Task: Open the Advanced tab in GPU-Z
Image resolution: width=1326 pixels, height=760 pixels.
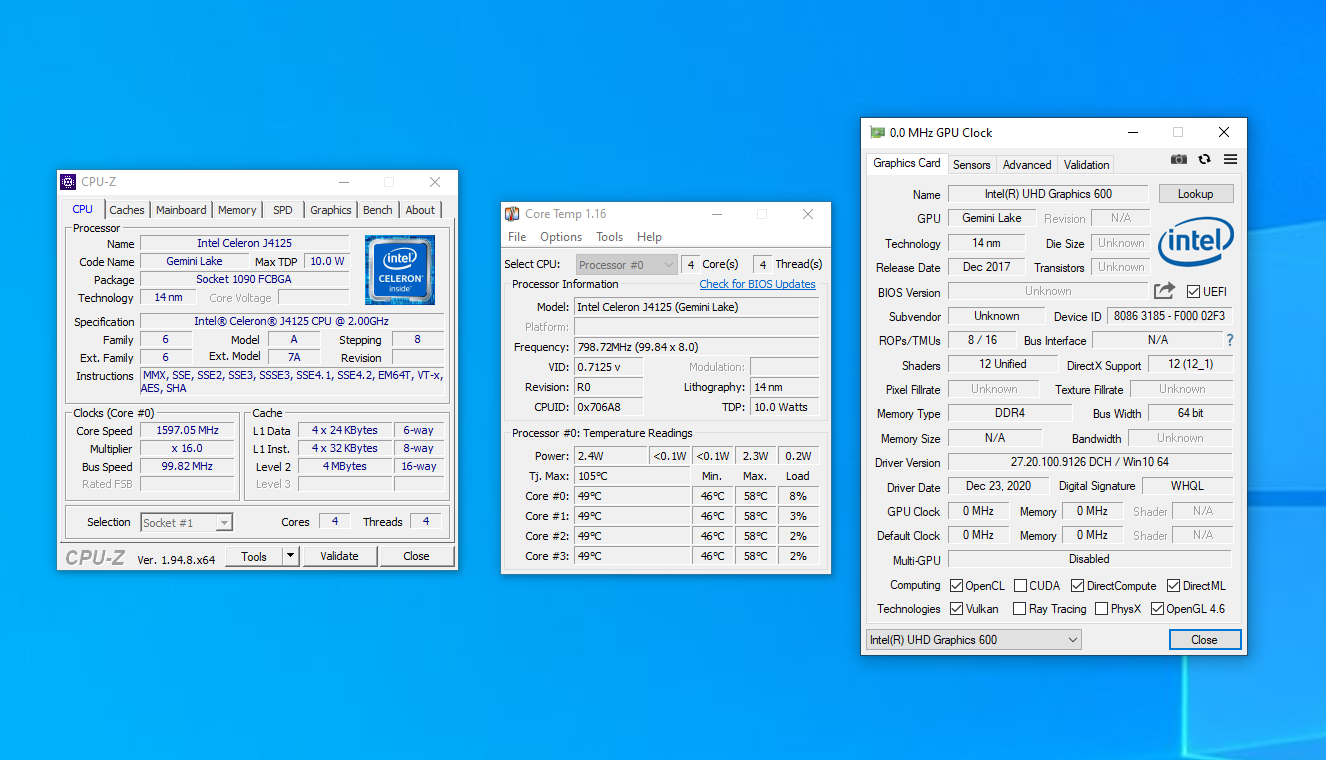Action: tap(1027, 165)
